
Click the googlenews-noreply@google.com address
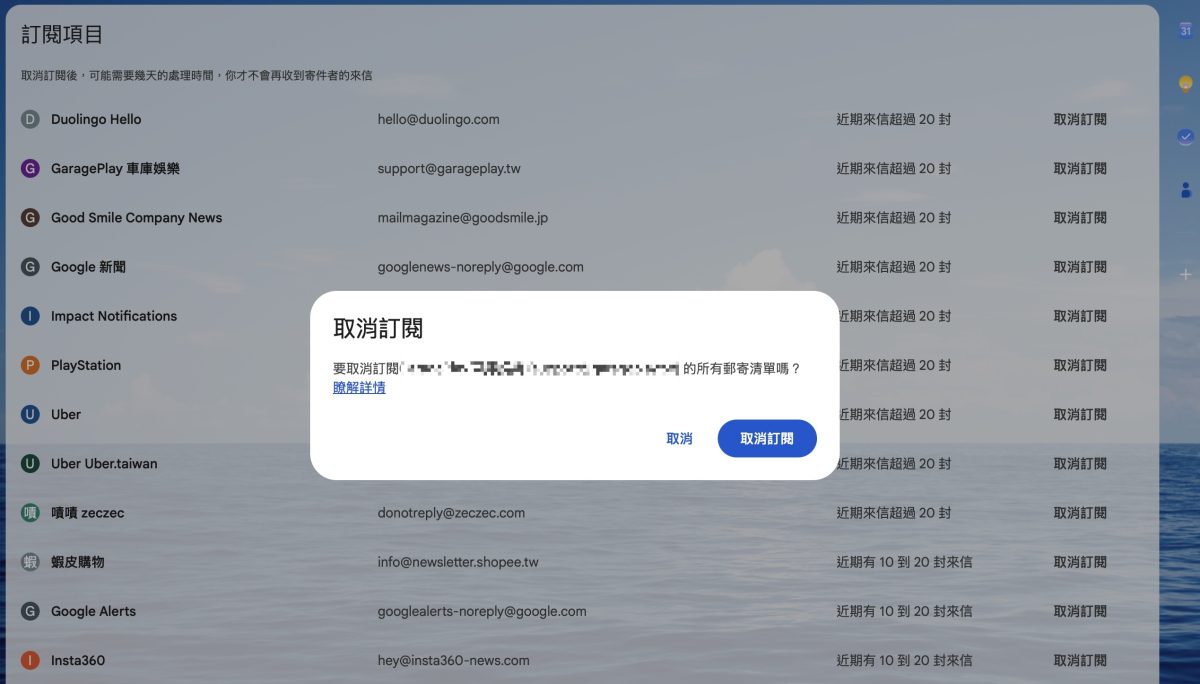[x=480, y=267]
